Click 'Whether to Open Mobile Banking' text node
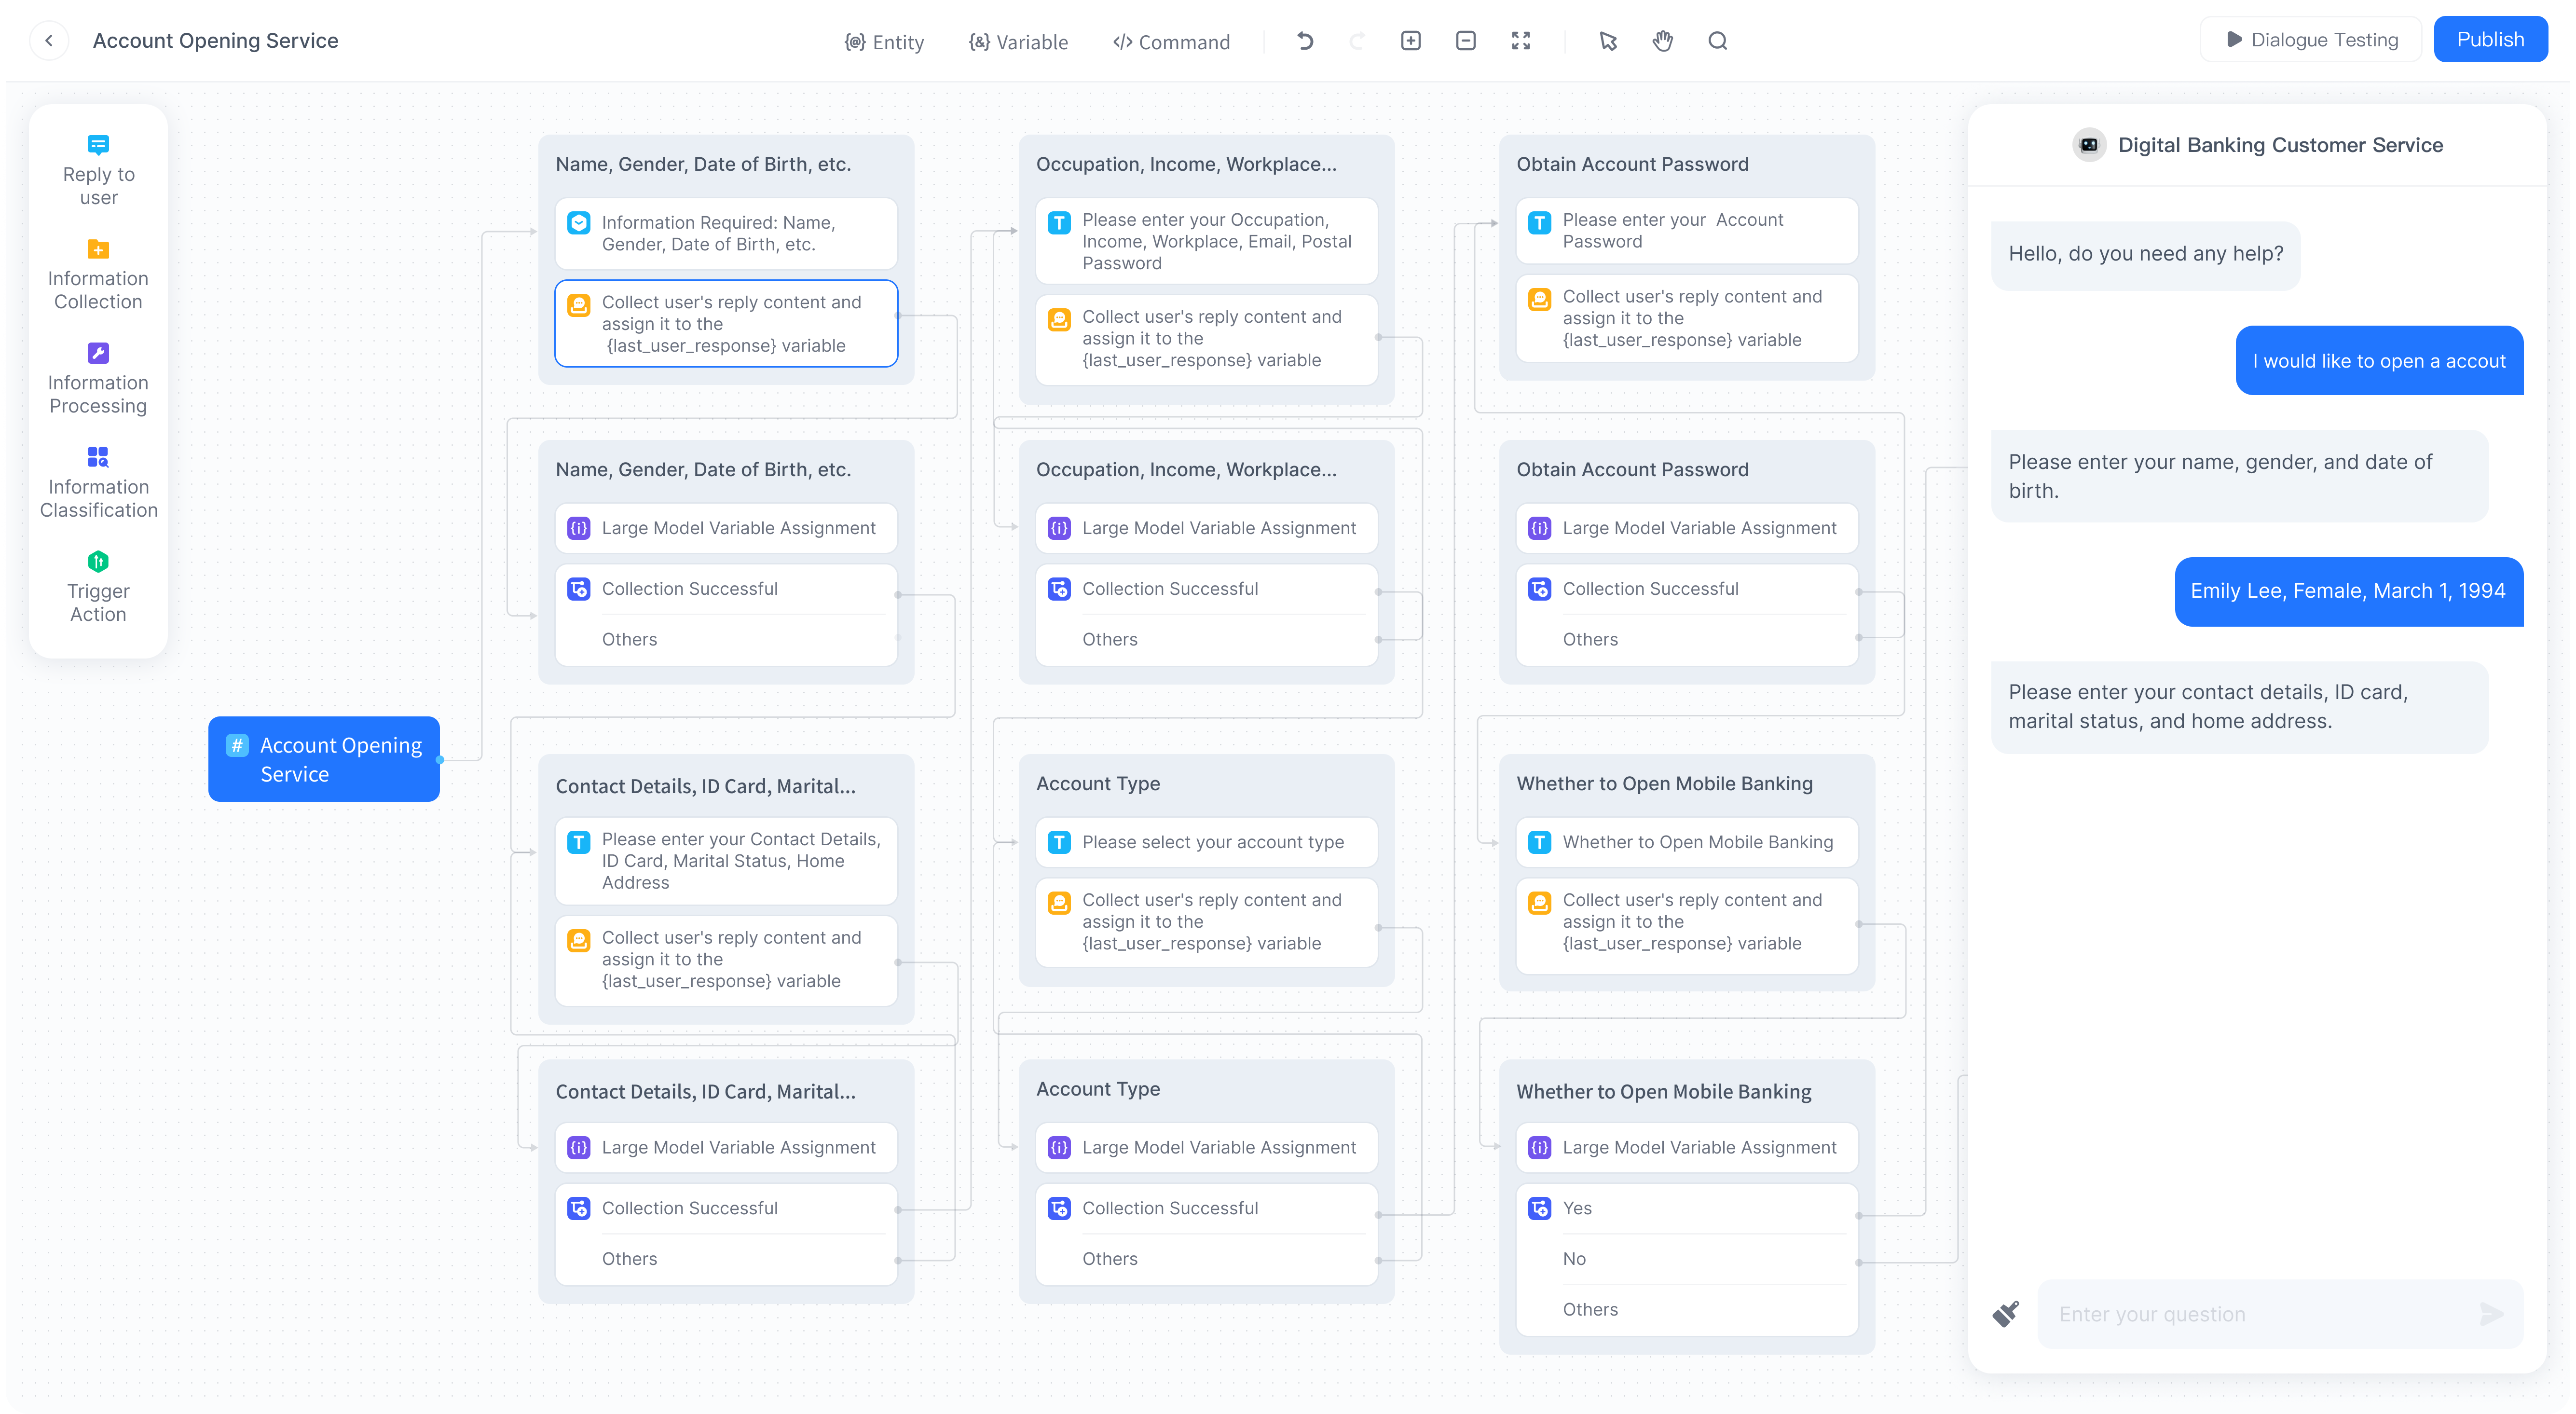Viewport: 2576px width, 1414px height. point(1687,842)
